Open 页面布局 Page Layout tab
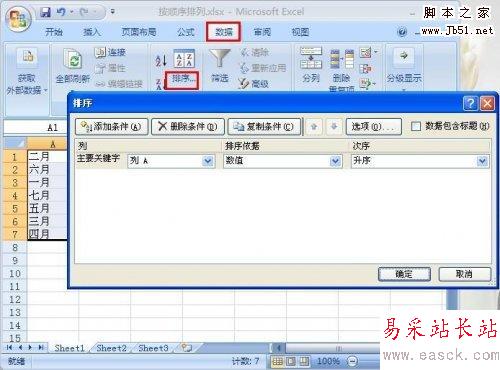This screenshot has height=370, width=500. tap(139, 32)
